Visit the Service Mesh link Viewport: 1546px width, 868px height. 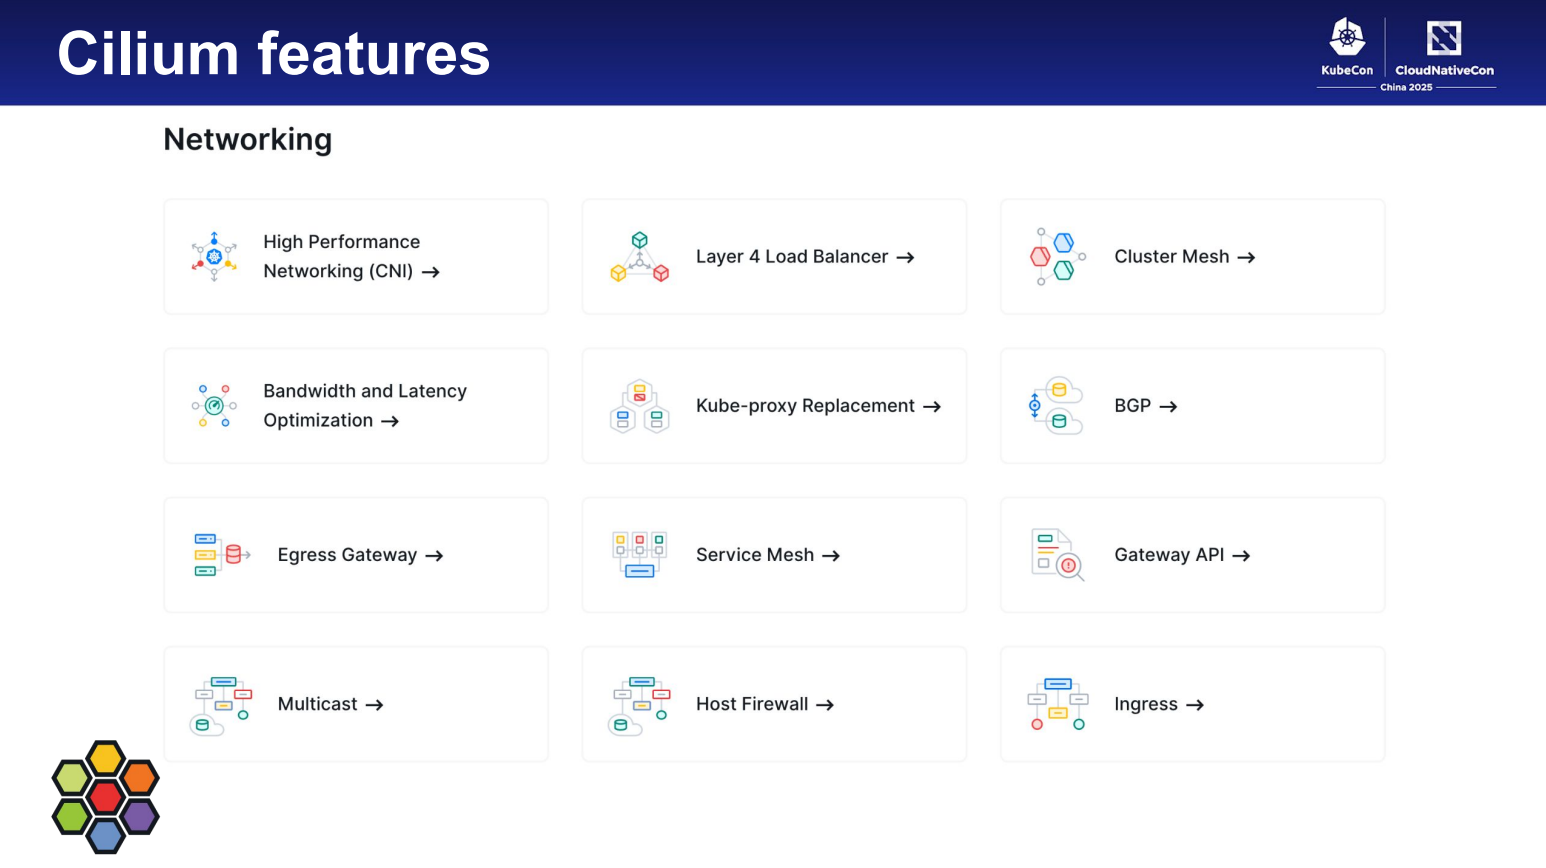(x=768, y=555)
